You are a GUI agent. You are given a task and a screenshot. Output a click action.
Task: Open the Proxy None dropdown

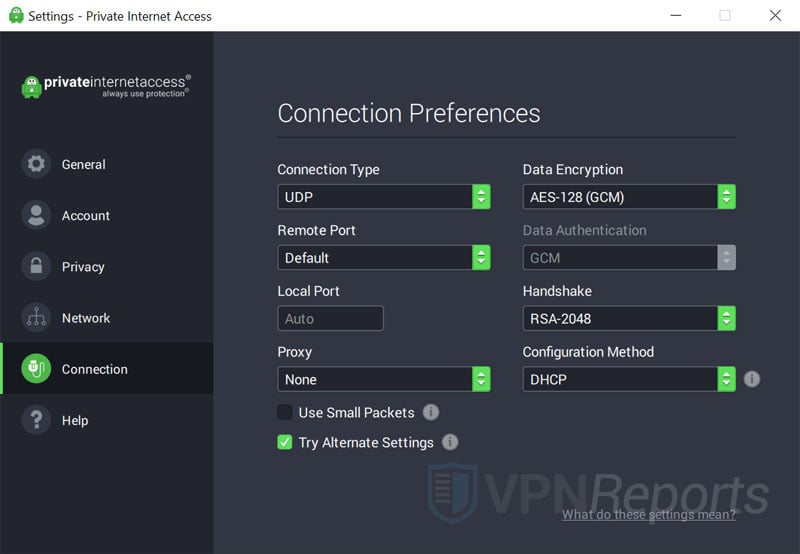coord(384,379)
